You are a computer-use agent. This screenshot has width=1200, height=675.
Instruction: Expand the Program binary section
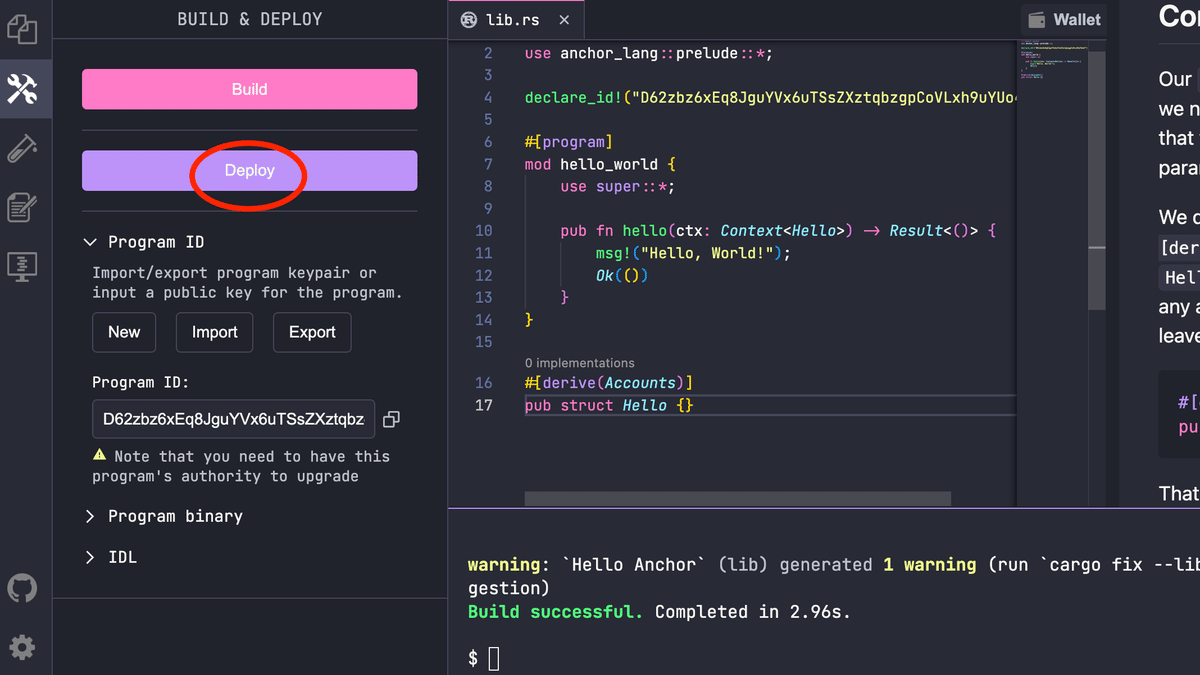(163, 516)
